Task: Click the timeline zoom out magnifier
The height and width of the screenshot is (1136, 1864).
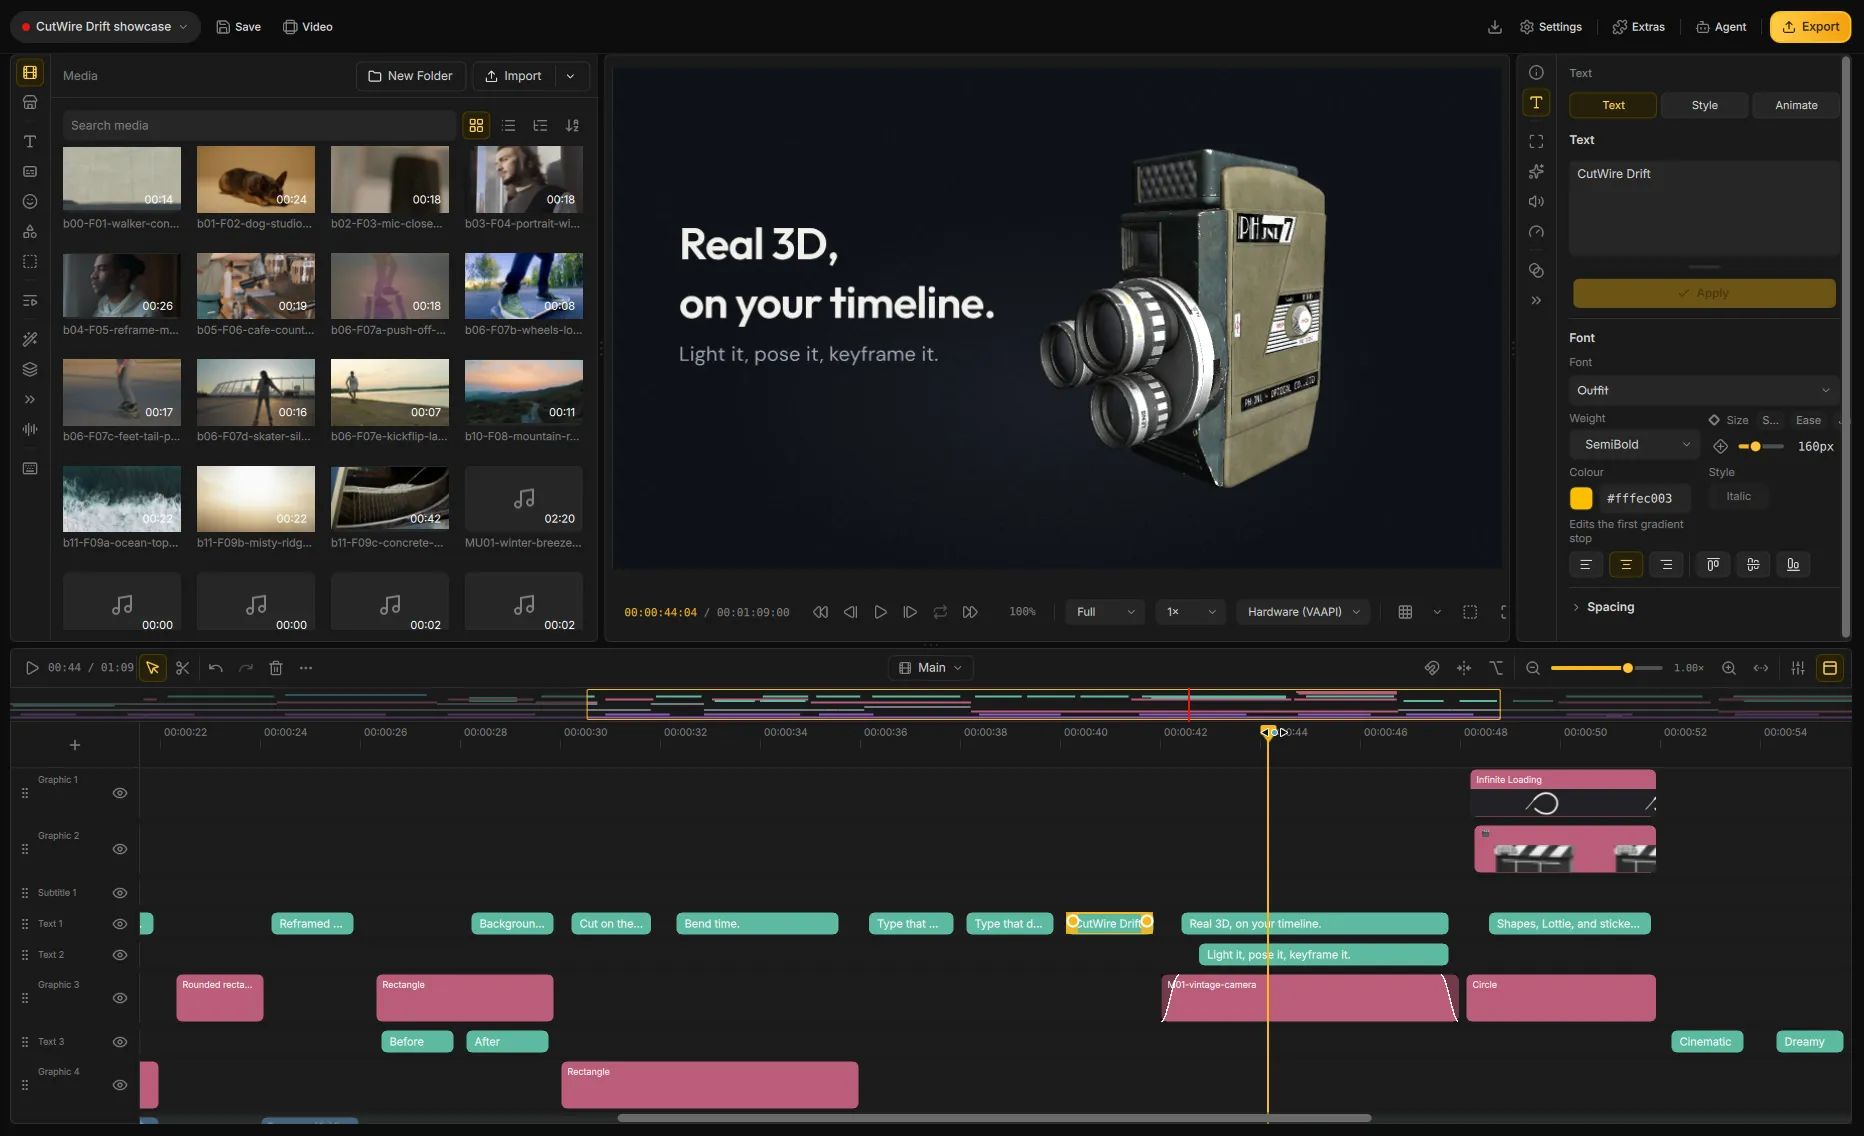Action: tap(1532, 668)
